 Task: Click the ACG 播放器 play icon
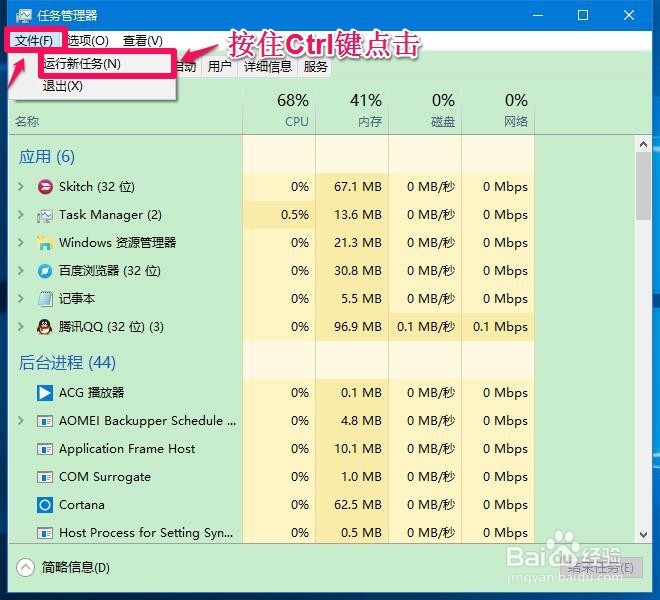point(45,393)
